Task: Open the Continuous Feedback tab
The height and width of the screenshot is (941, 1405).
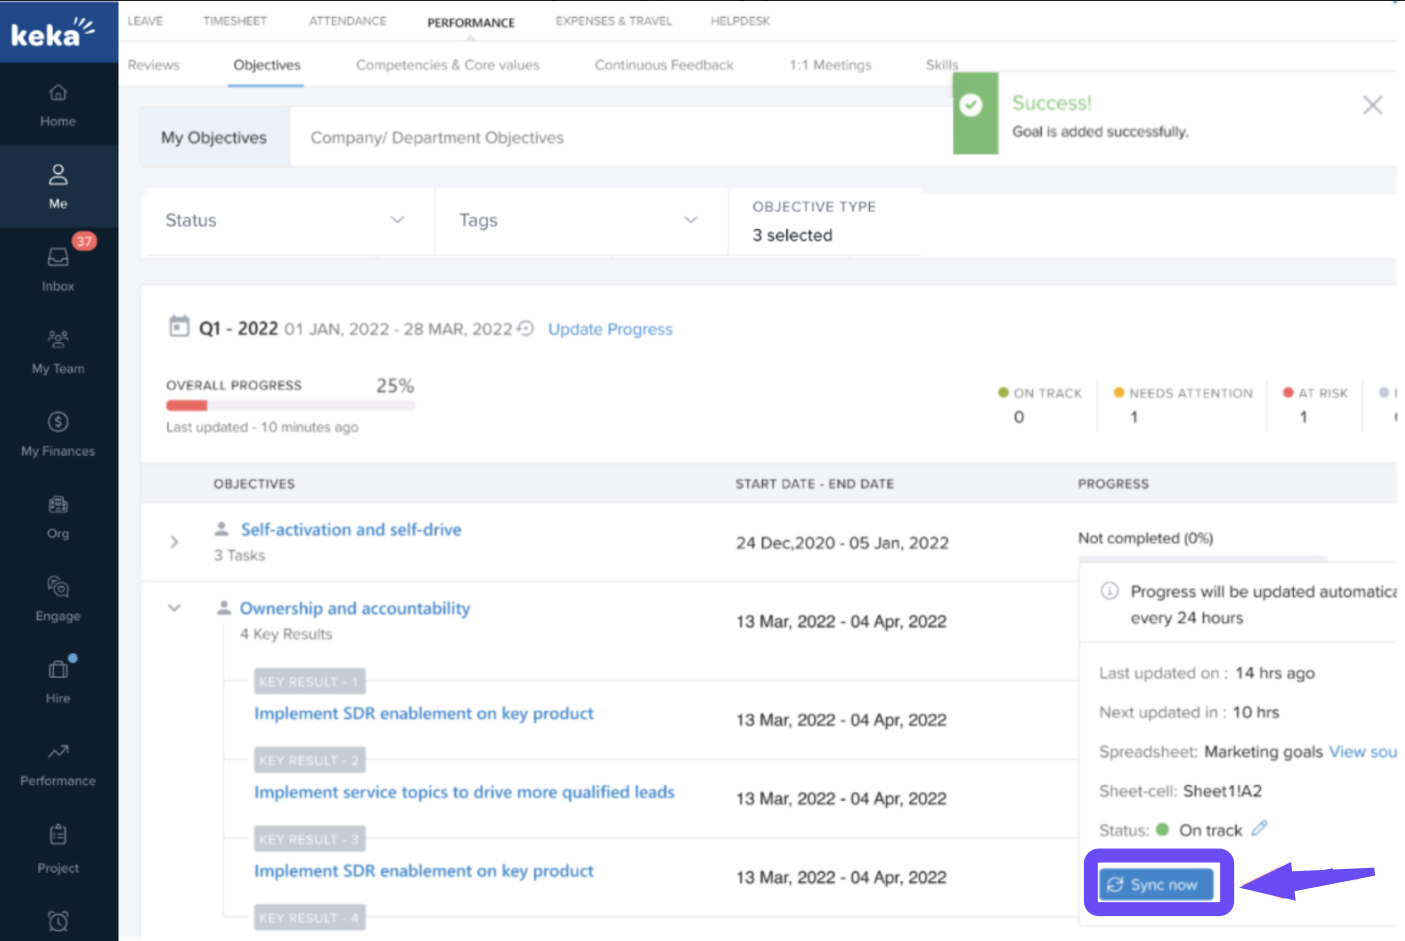Action: [x=663, y=65]
